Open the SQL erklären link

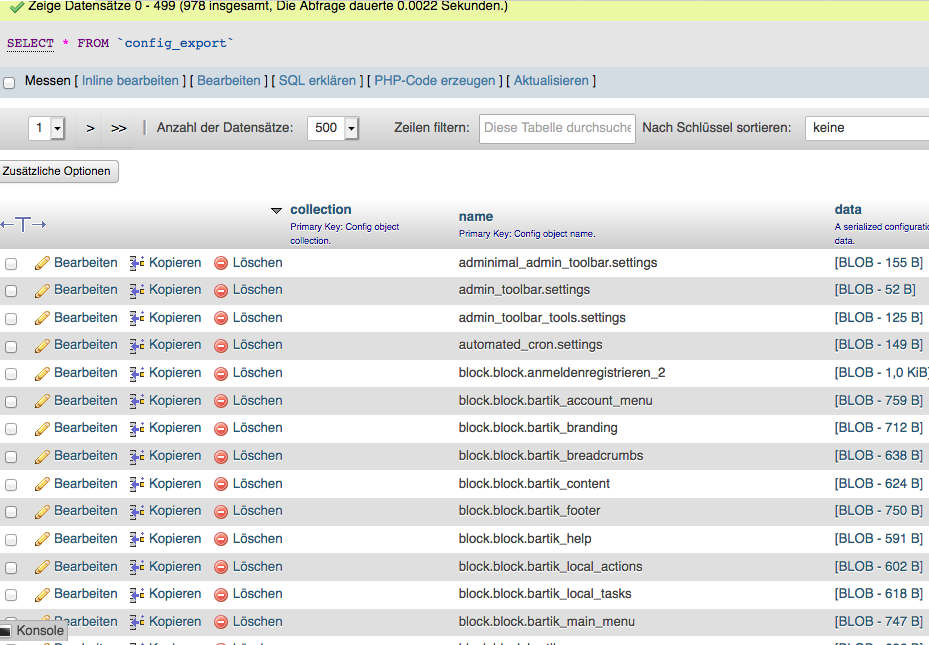[x=317, y=81]
